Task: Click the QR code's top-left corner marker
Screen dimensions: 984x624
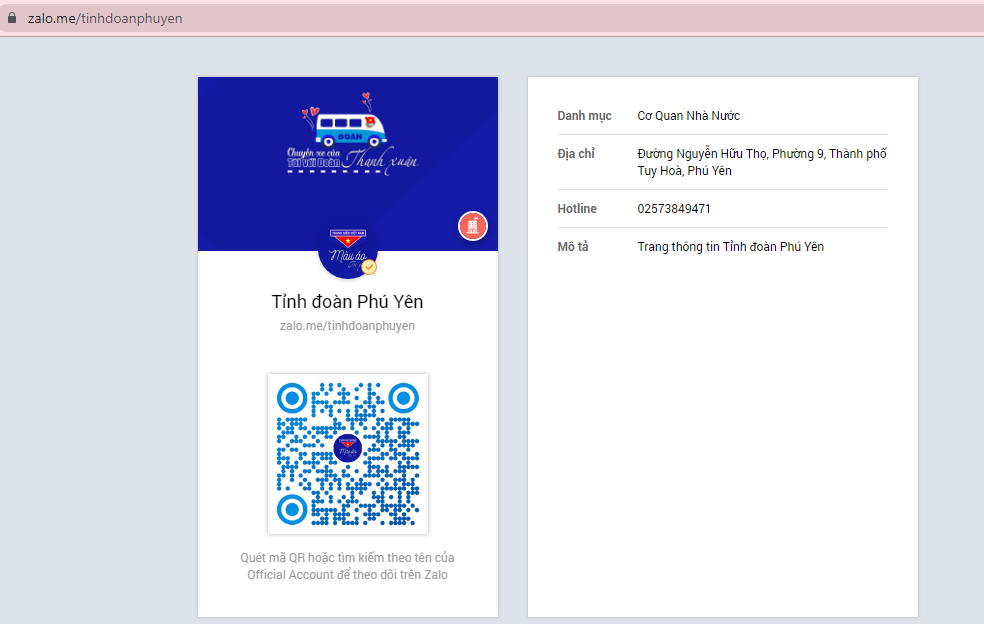Action: 291,398
